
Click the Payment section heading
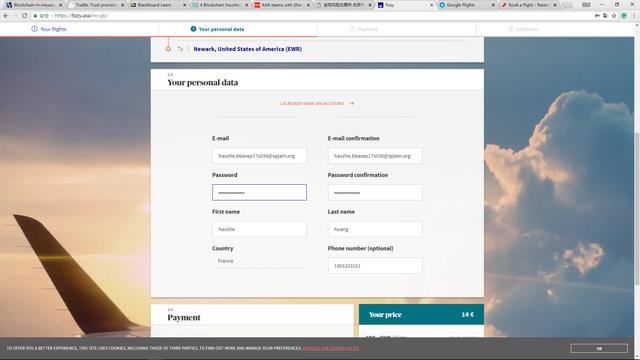184,318
